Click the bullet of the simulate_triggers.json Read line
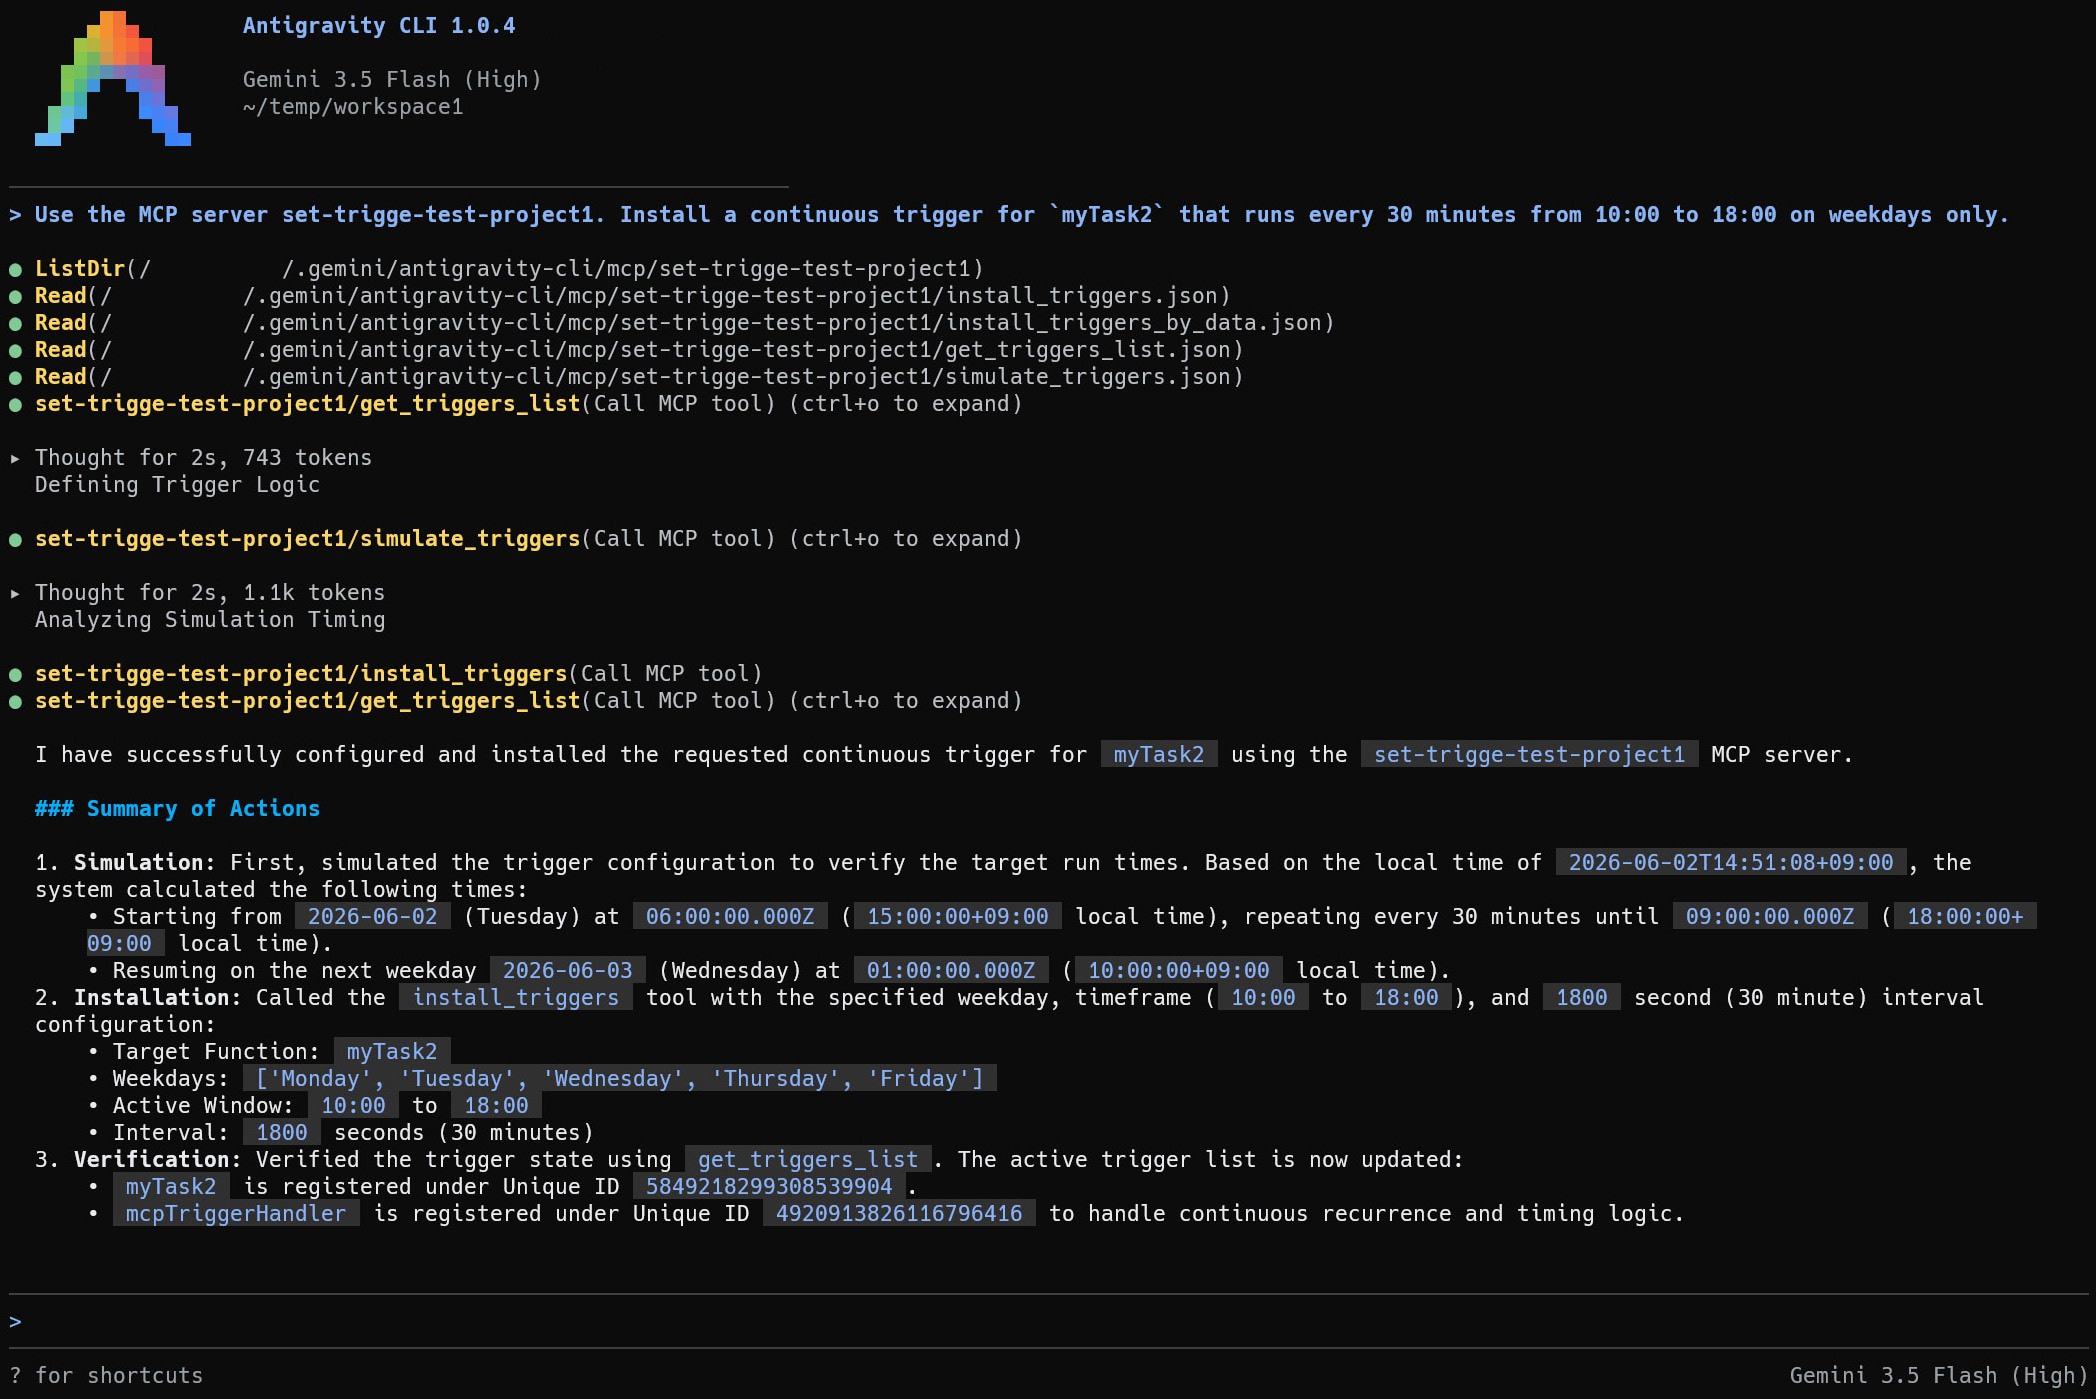The width and height of the screenshot is (2096, 1399). [x=16, y=377]
